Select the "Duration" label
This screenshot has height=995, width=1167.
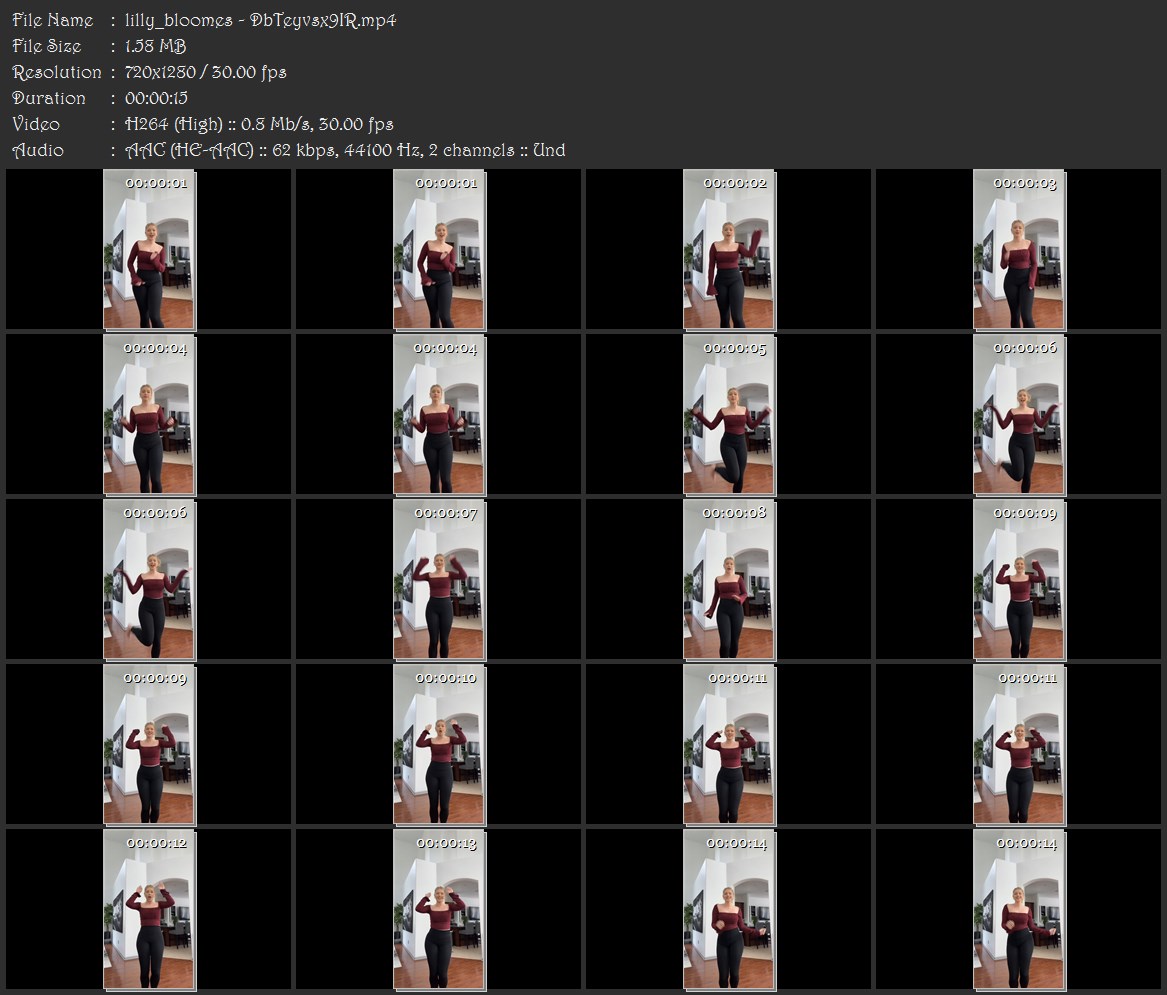[49, 98]
